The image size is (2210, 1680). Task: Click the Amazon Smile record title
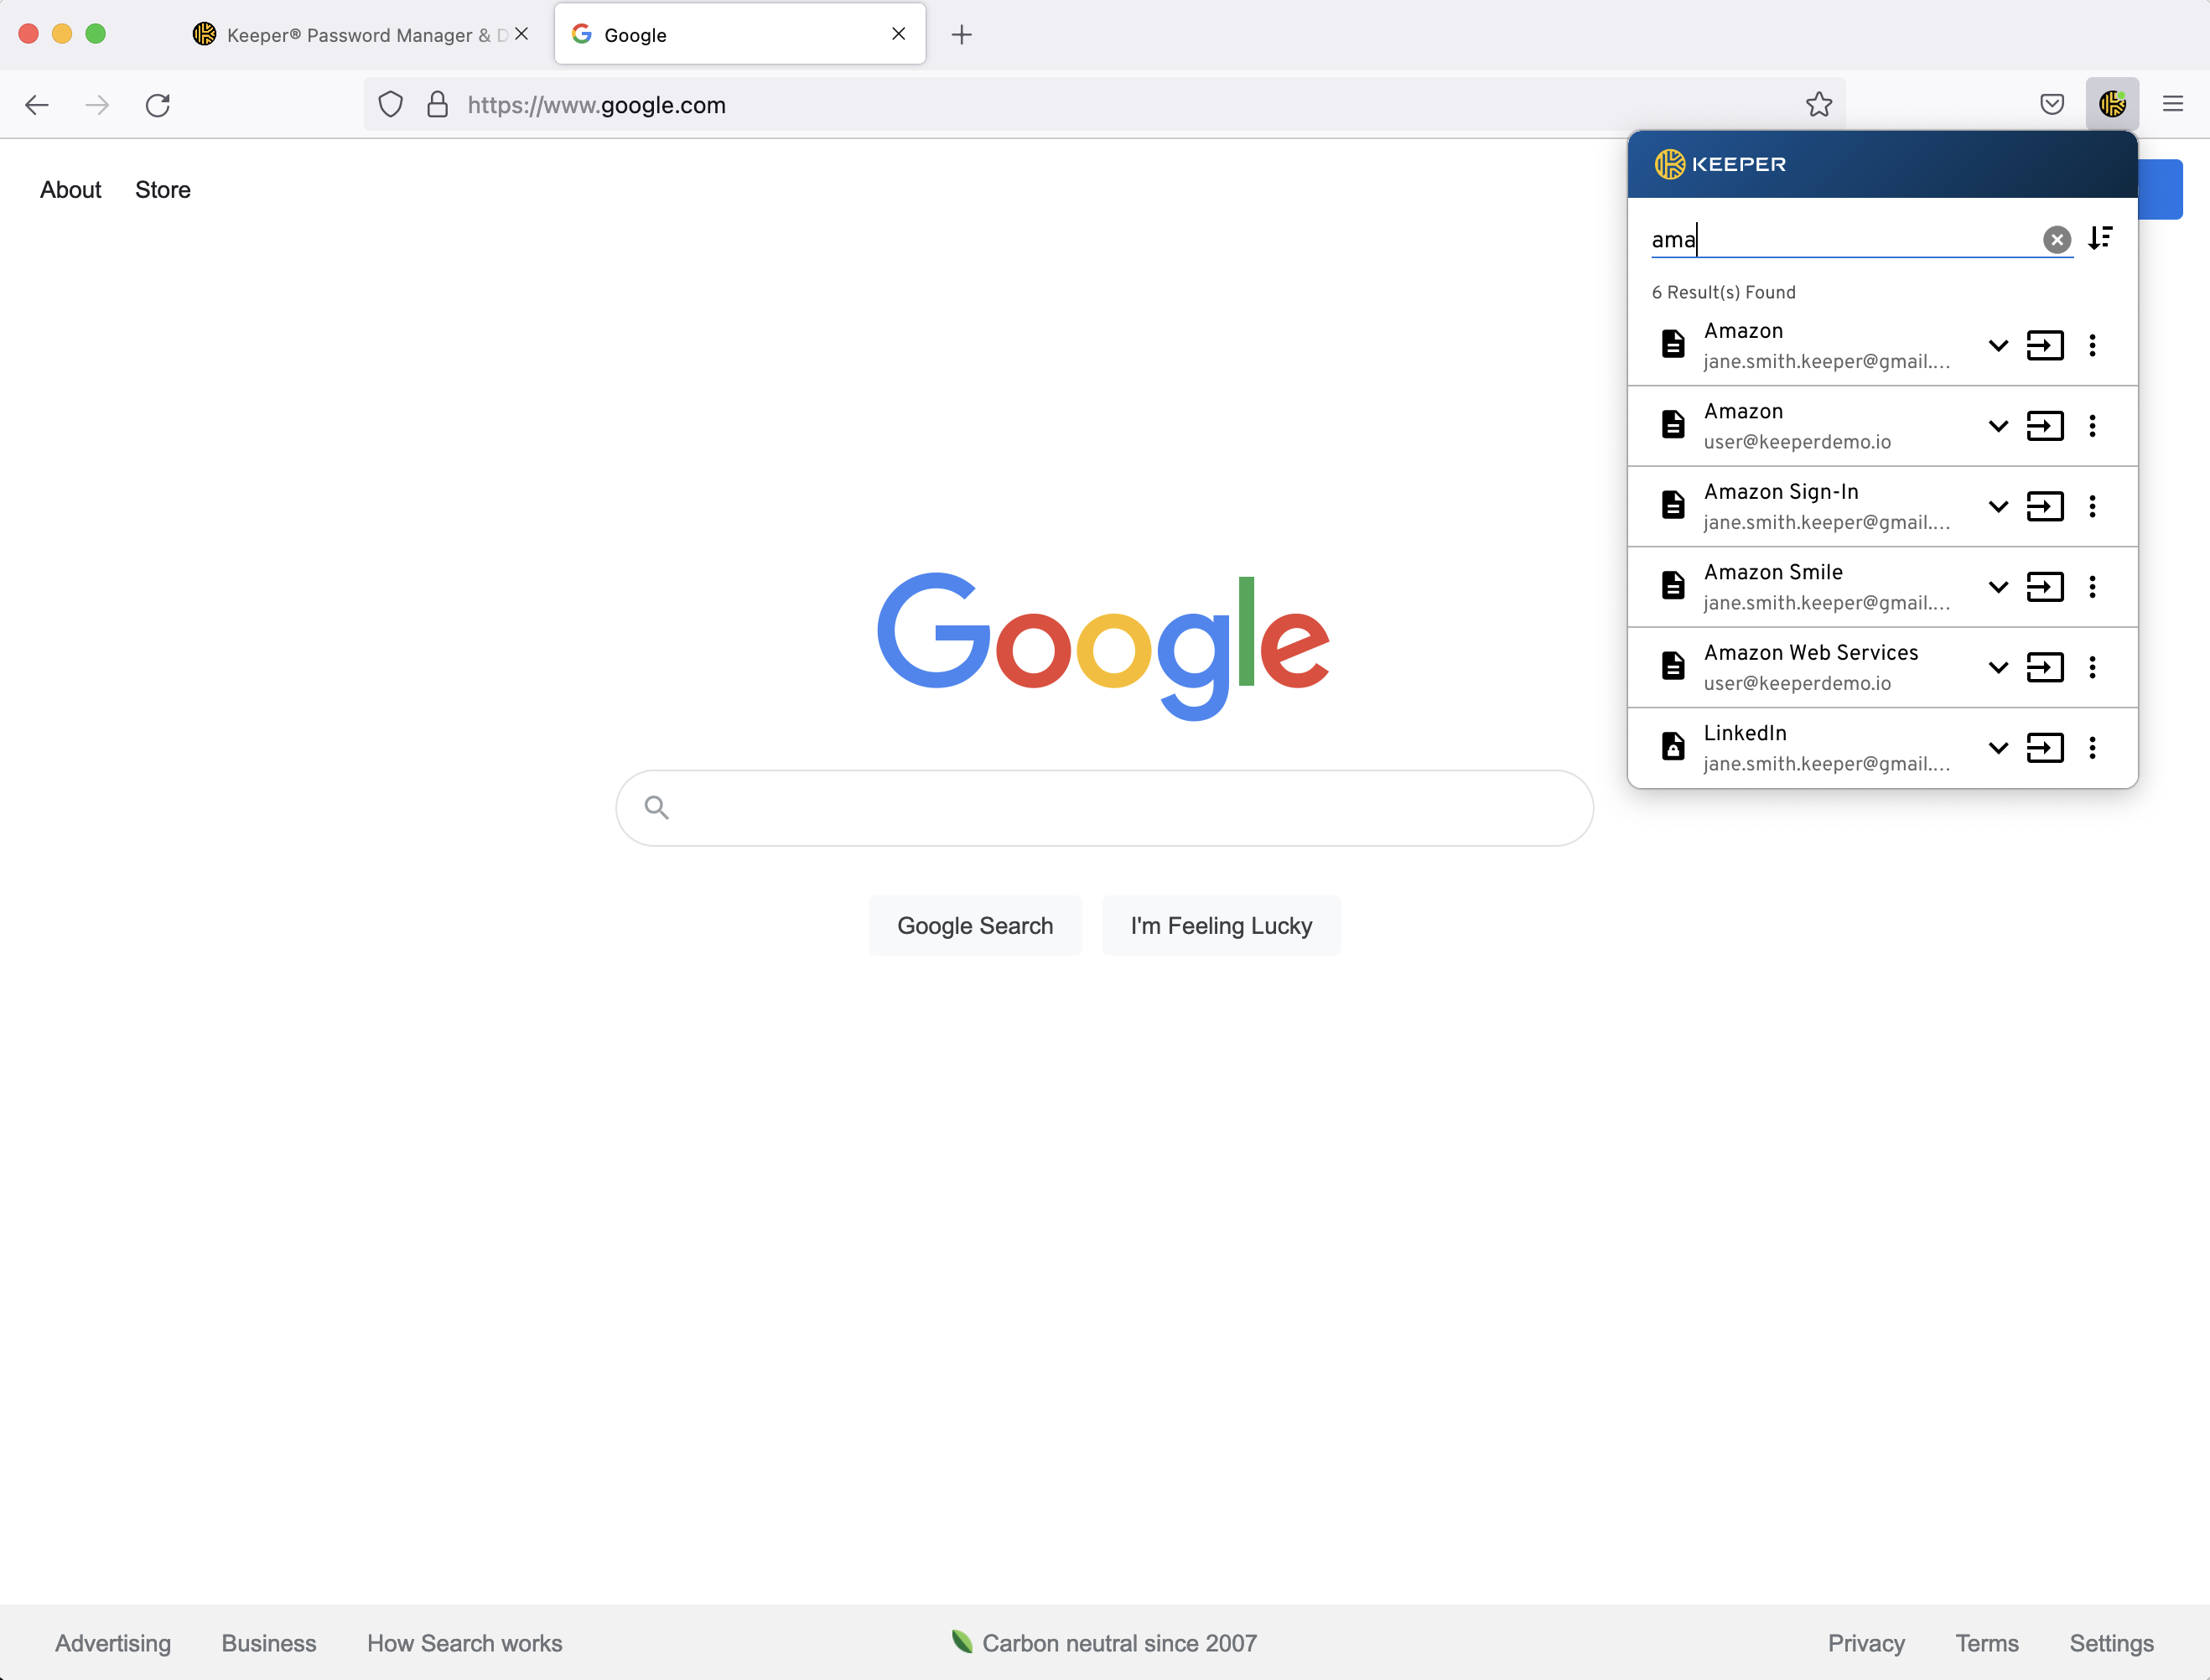coord(1773,573)
